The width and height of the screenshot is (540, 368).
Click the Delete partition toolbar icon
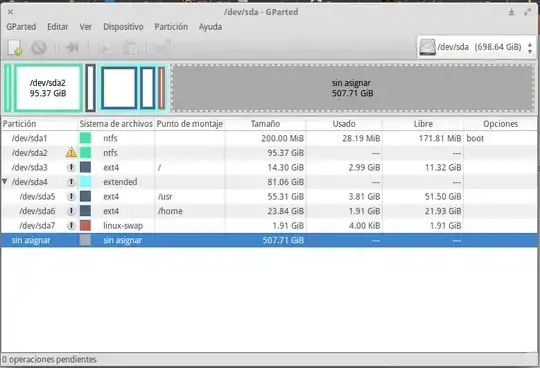39,47
